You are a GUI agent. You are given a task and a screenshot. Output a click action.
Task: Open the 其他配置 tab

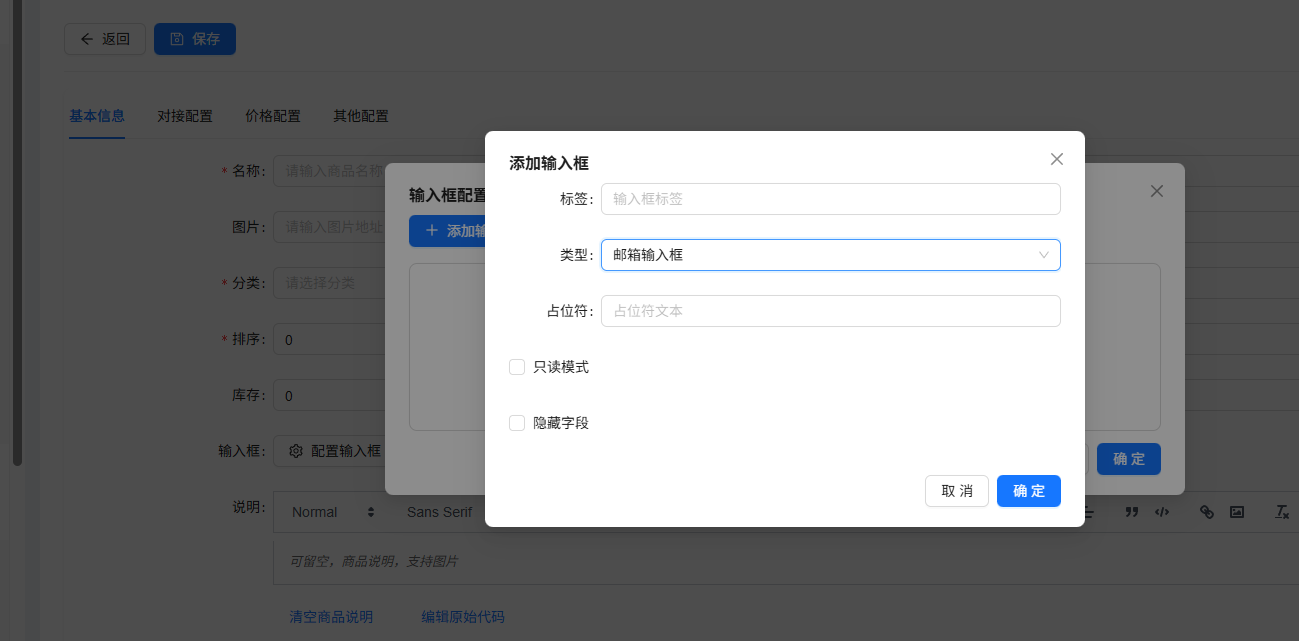tap(361, 116)
